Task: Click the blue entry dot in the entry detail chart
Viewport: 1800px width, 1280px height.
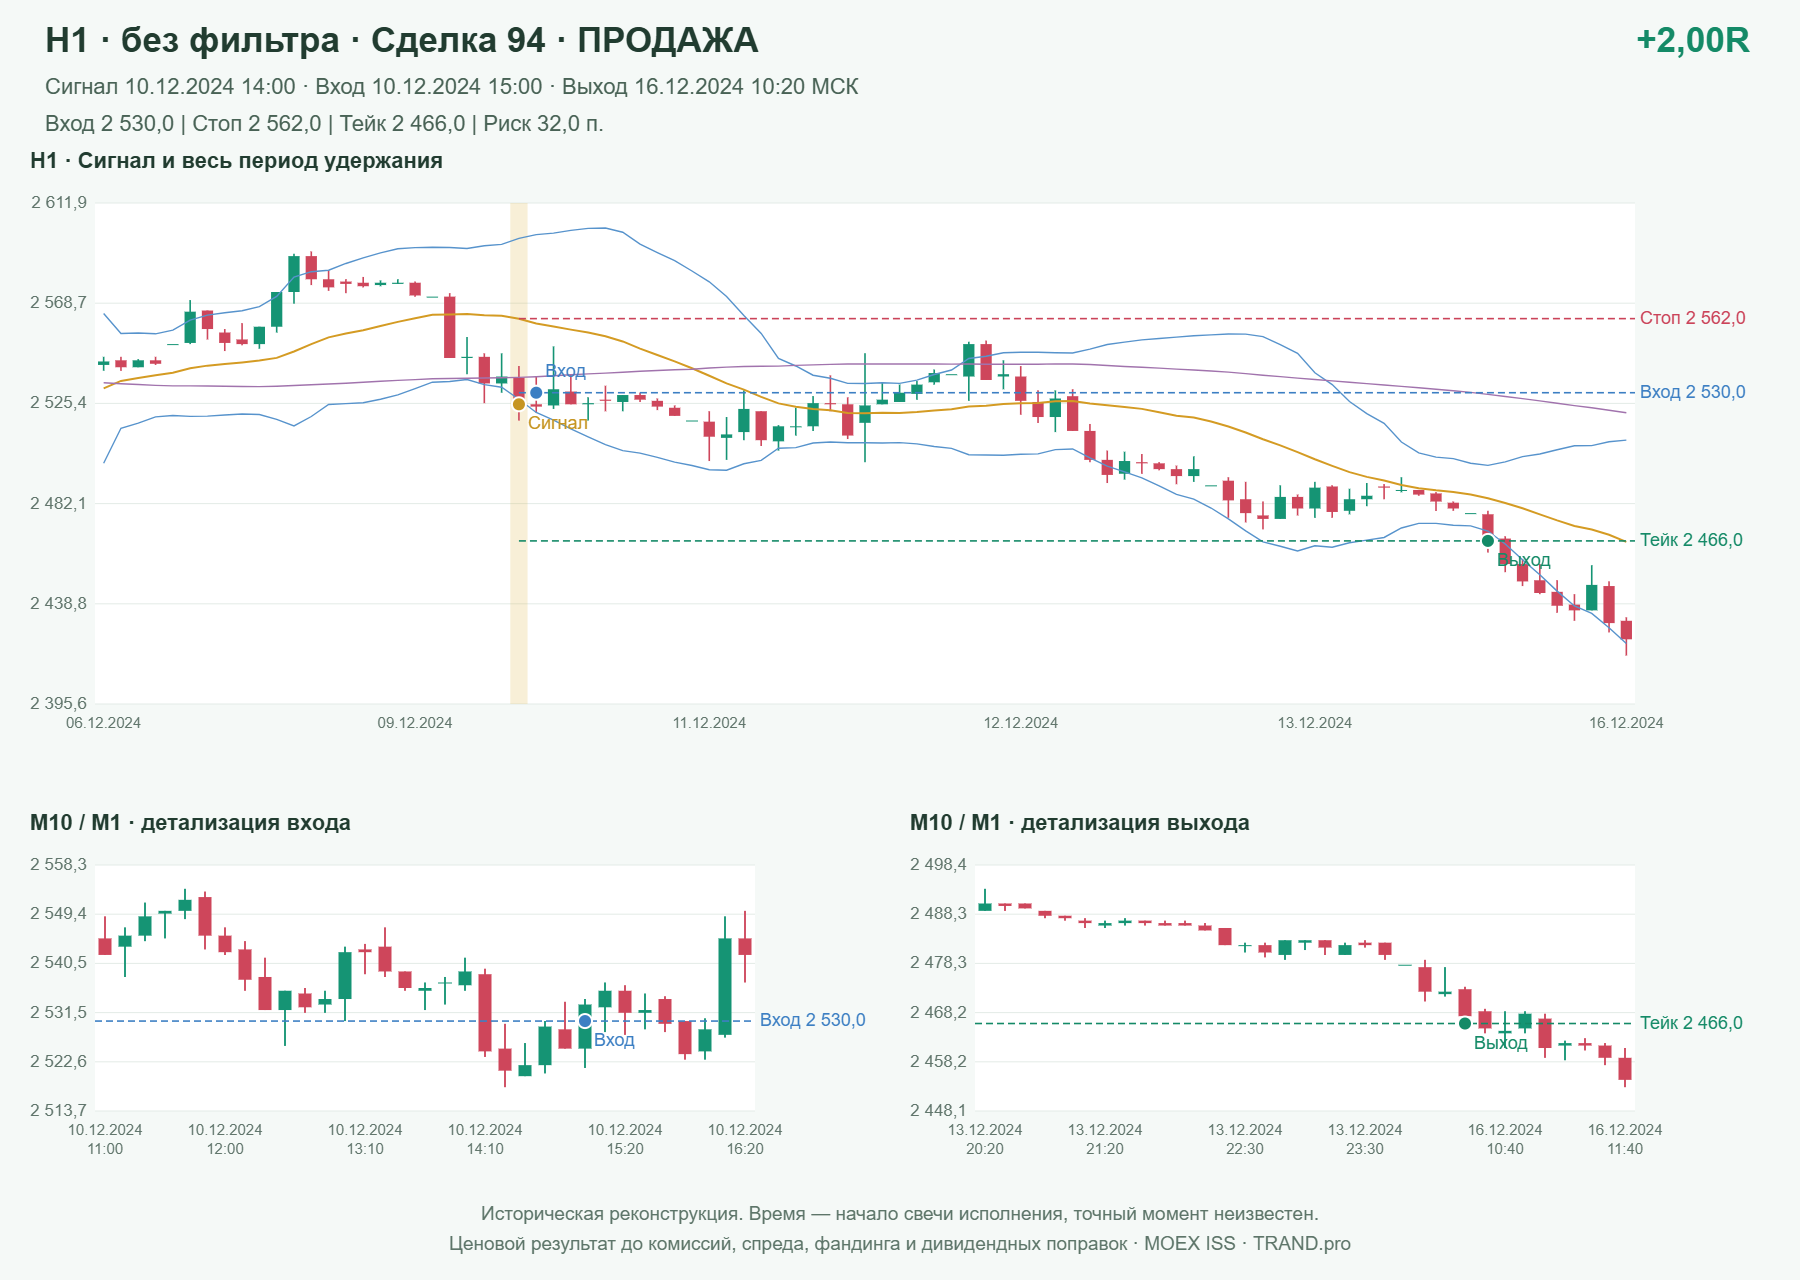Action: pos(585,1021)
